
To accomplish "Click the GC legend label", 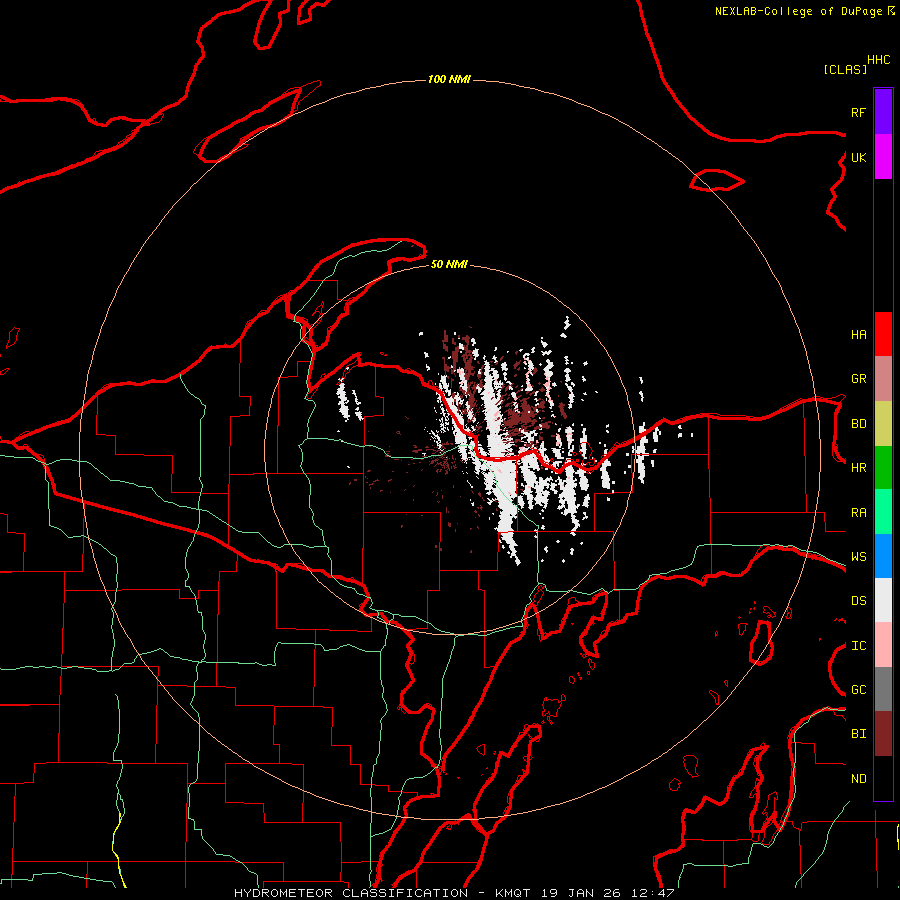I will click(858, 690).
